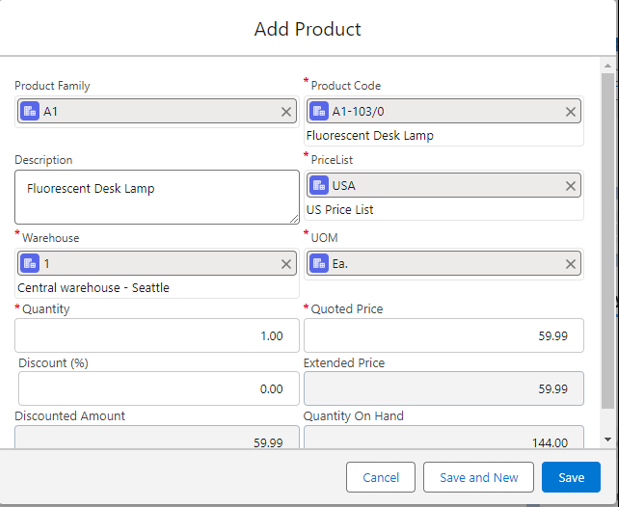Click into the Quantity field
This screenshot has height=507, width=619.
(158, 336)
